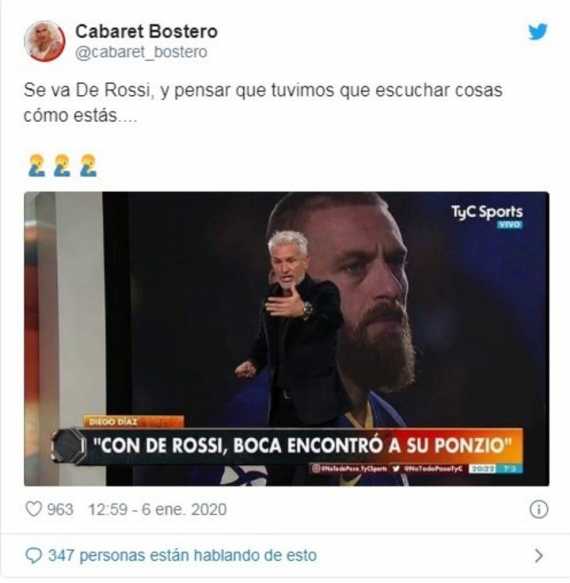Click the TyC Sports logo in image
The width and height of the screenshot is (570, 583).
(487, 212)
